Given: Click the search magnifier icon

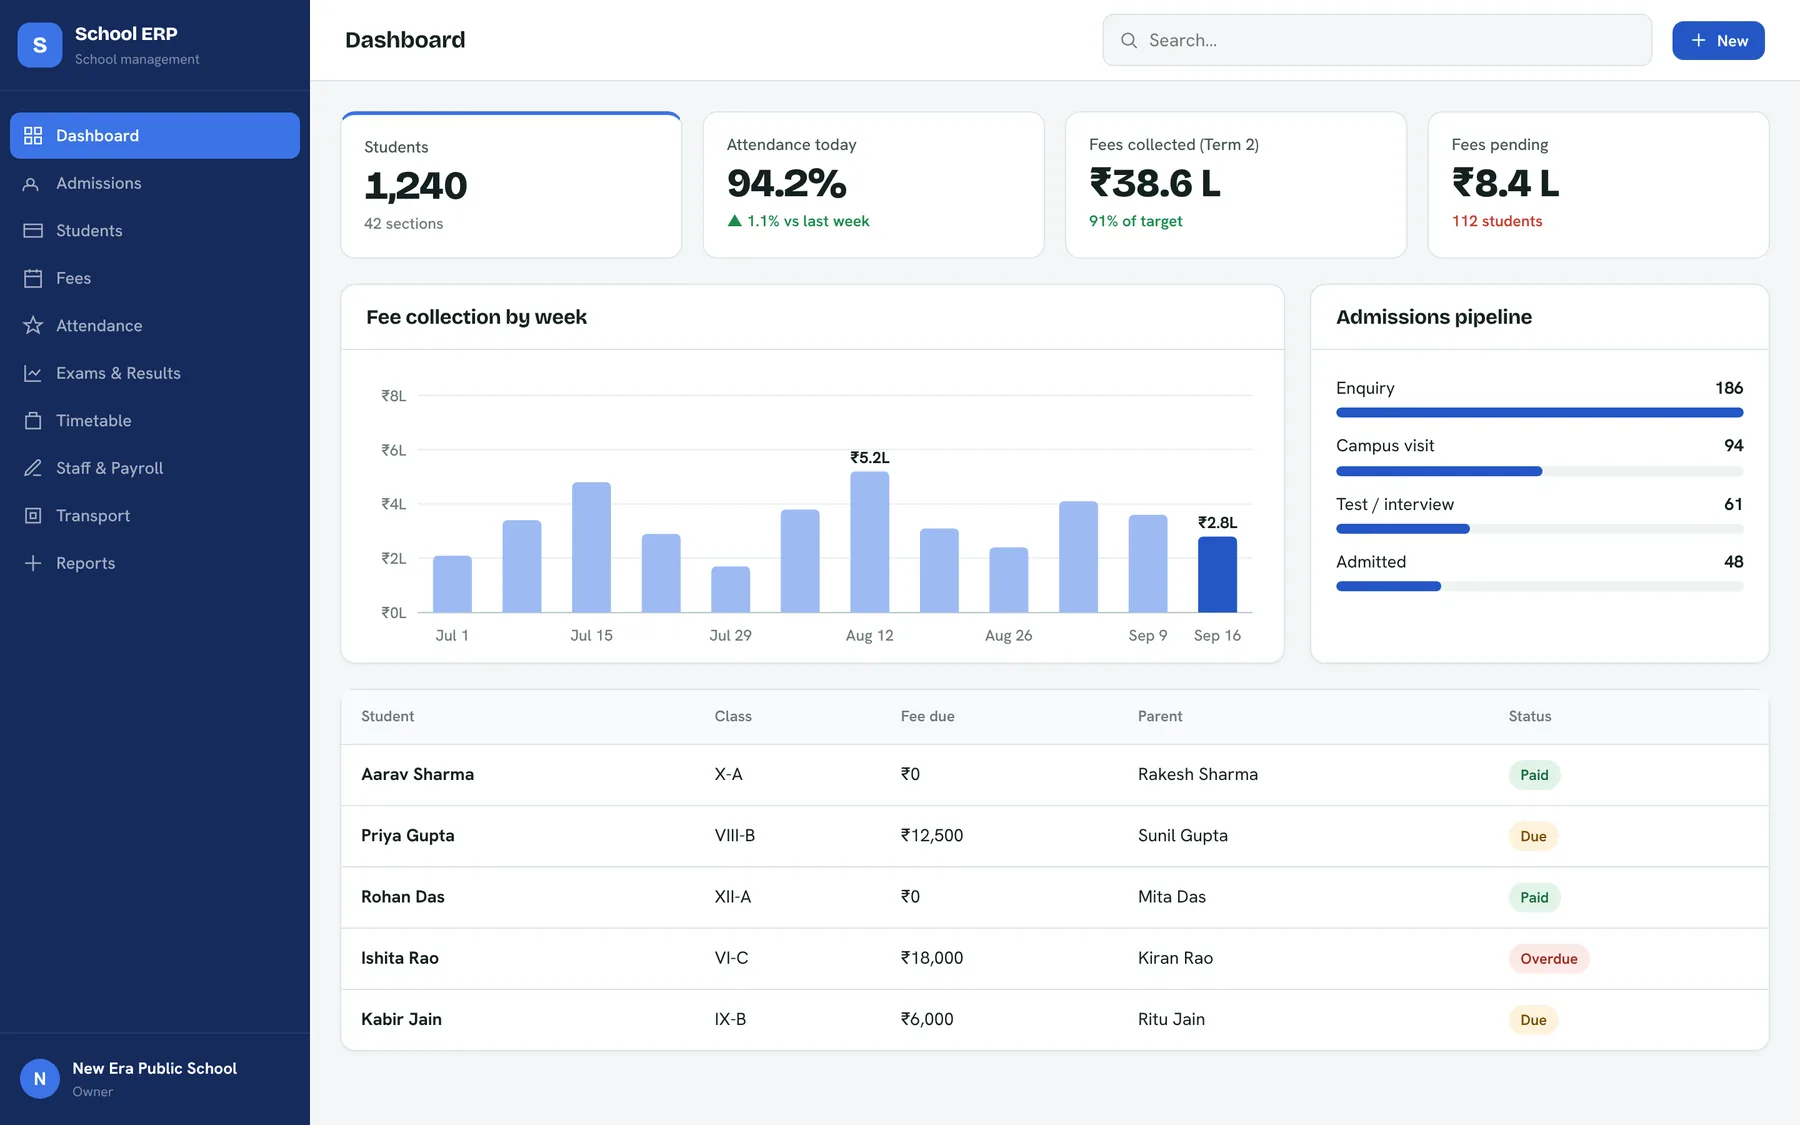Looking at the screenshot, I should [x=1129, y=40].
